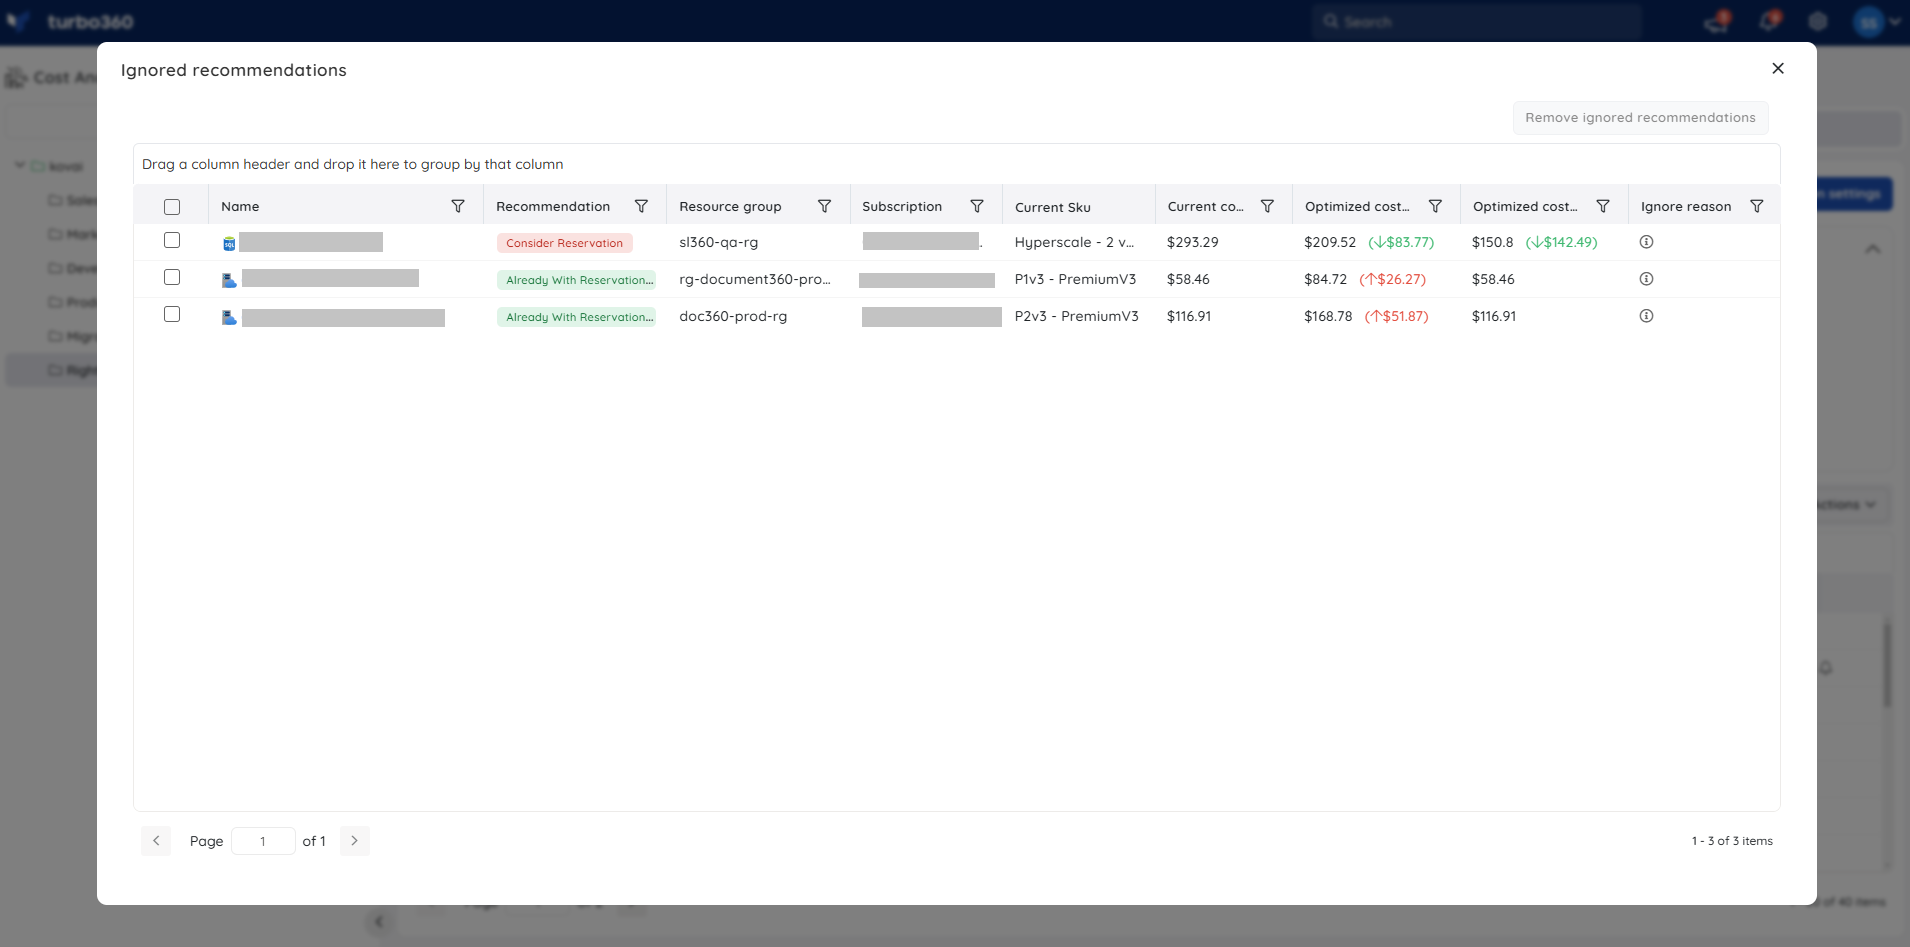
Task: Sort by the Resource group column header
Action: (730, 207)
